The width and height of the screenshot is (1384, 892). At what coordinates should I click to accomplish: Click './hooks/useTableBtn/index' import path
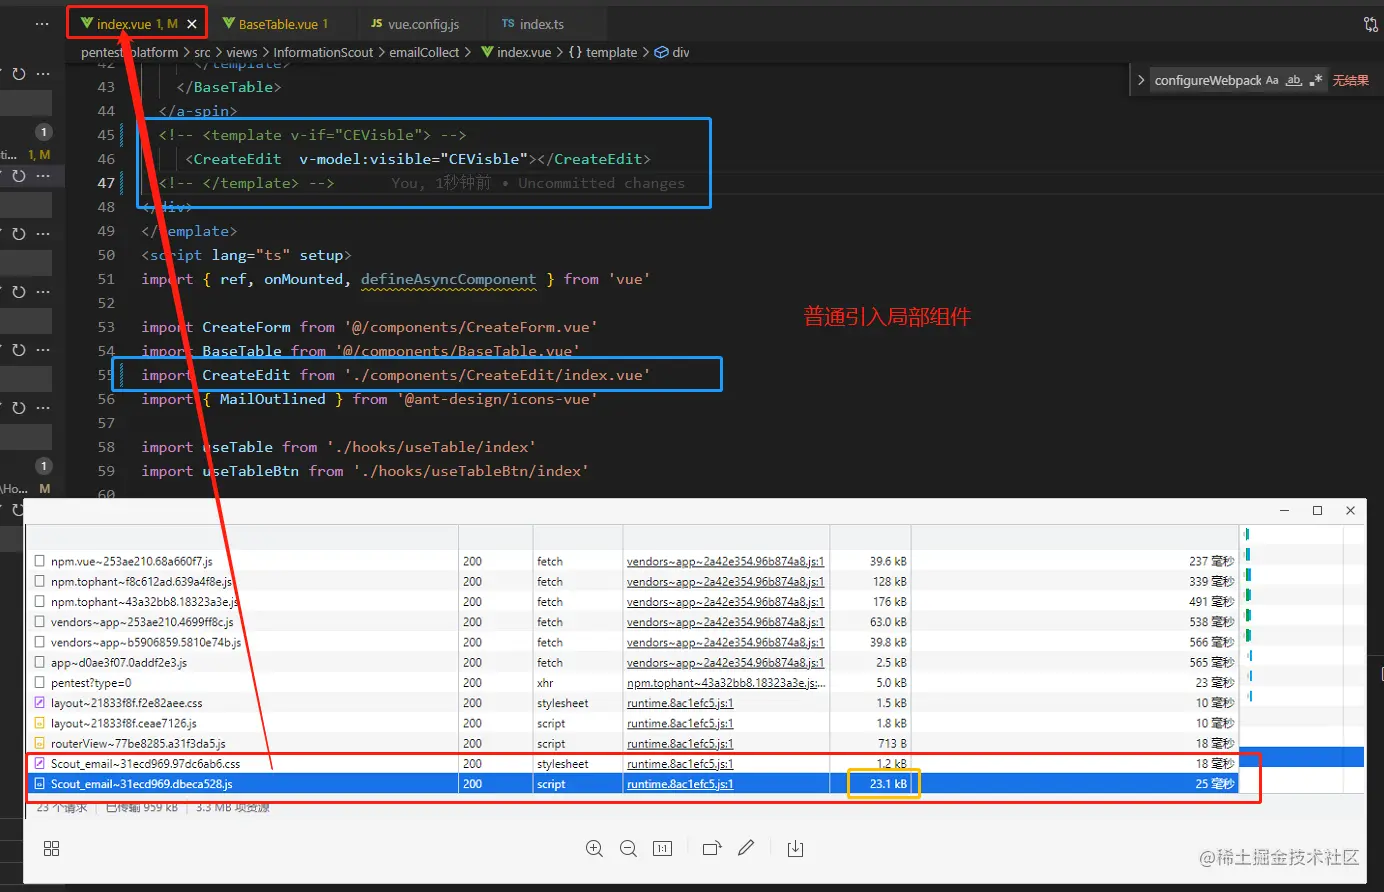pos(470,471)
